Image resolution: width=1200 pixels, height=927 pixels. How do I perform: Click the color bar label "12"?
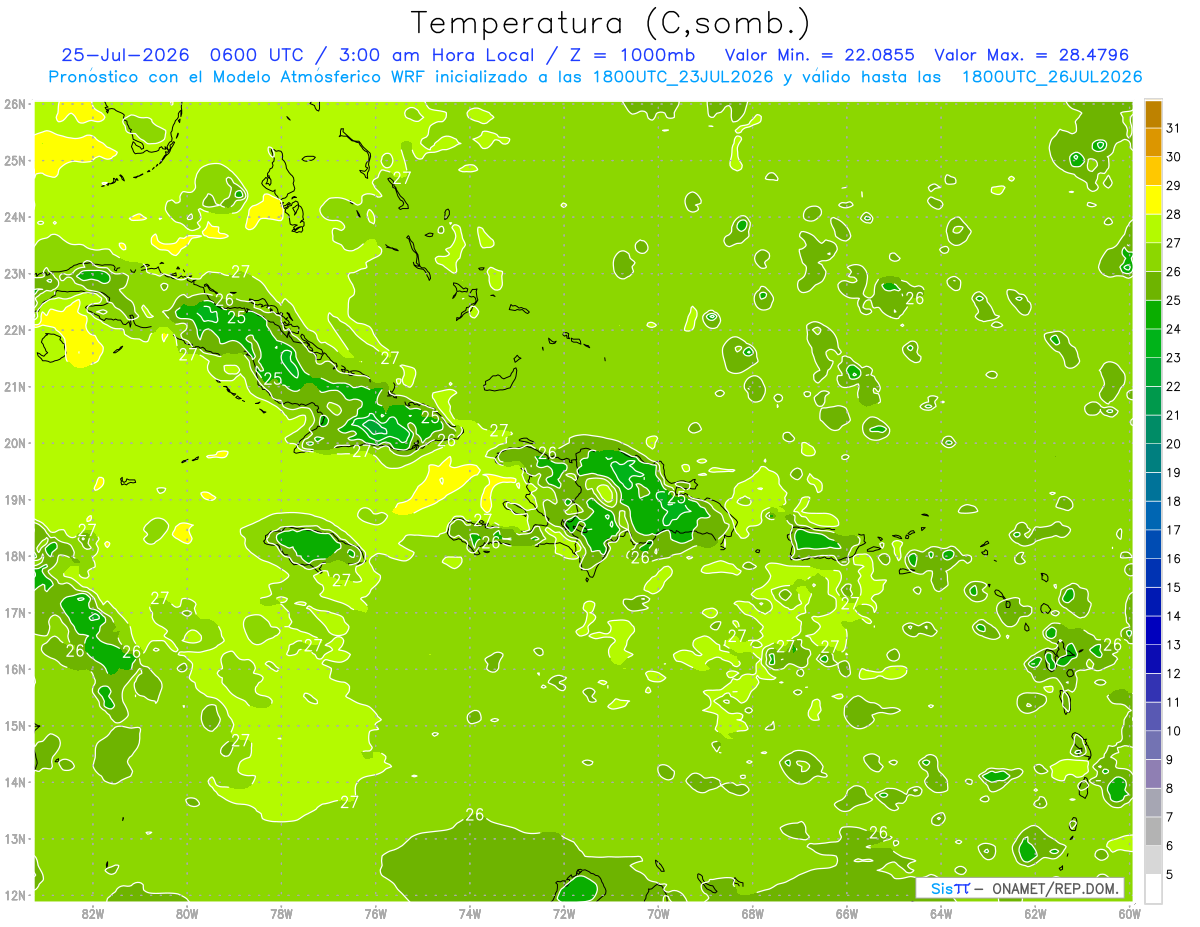1173,673
